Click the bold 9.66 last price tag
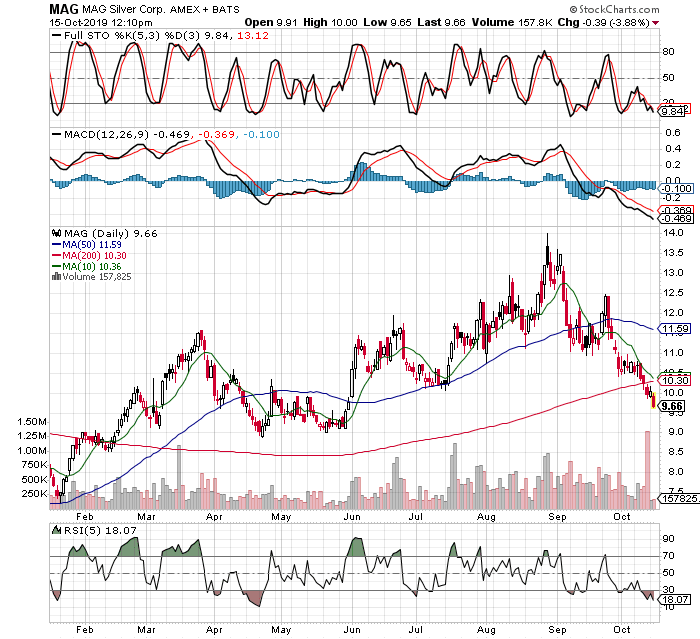The image size is (700, 639). click(x=672, y=406)
